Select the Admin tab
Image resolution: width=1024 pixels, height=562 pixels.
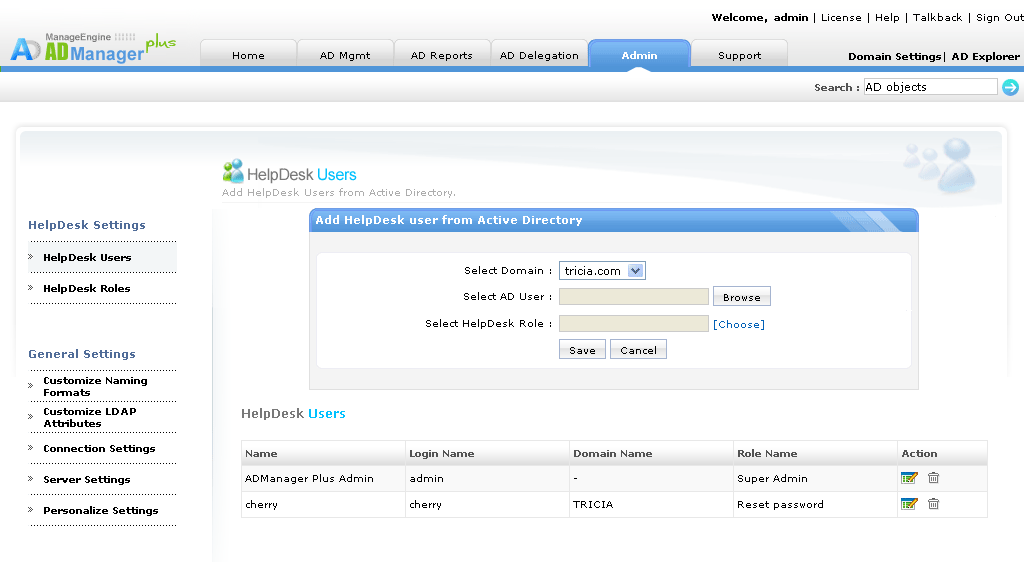point(639,55)
